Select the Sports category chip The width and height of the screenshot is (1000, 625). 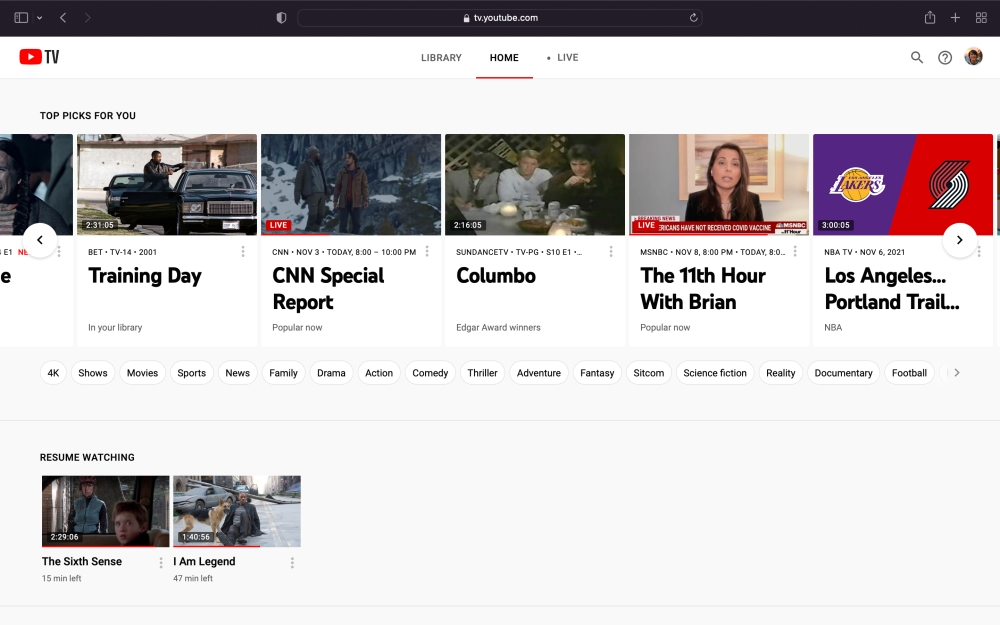tap(191, 373)
